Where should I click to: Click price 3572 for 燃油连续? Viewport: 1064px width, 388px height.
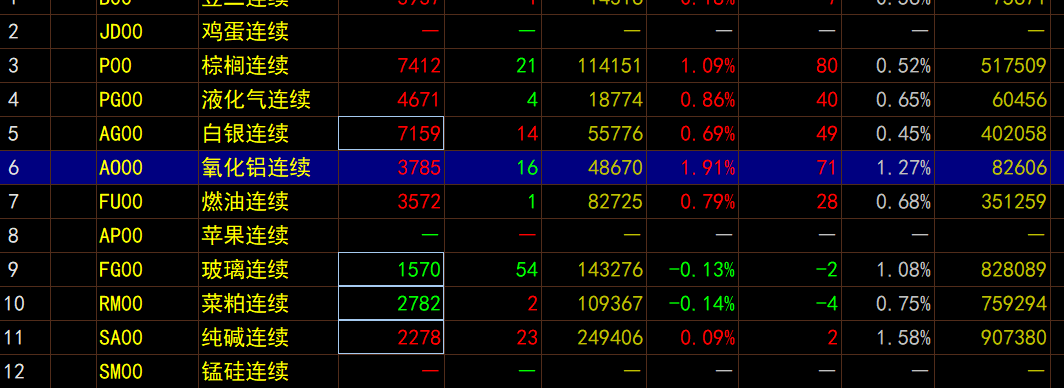pos(420,201)
